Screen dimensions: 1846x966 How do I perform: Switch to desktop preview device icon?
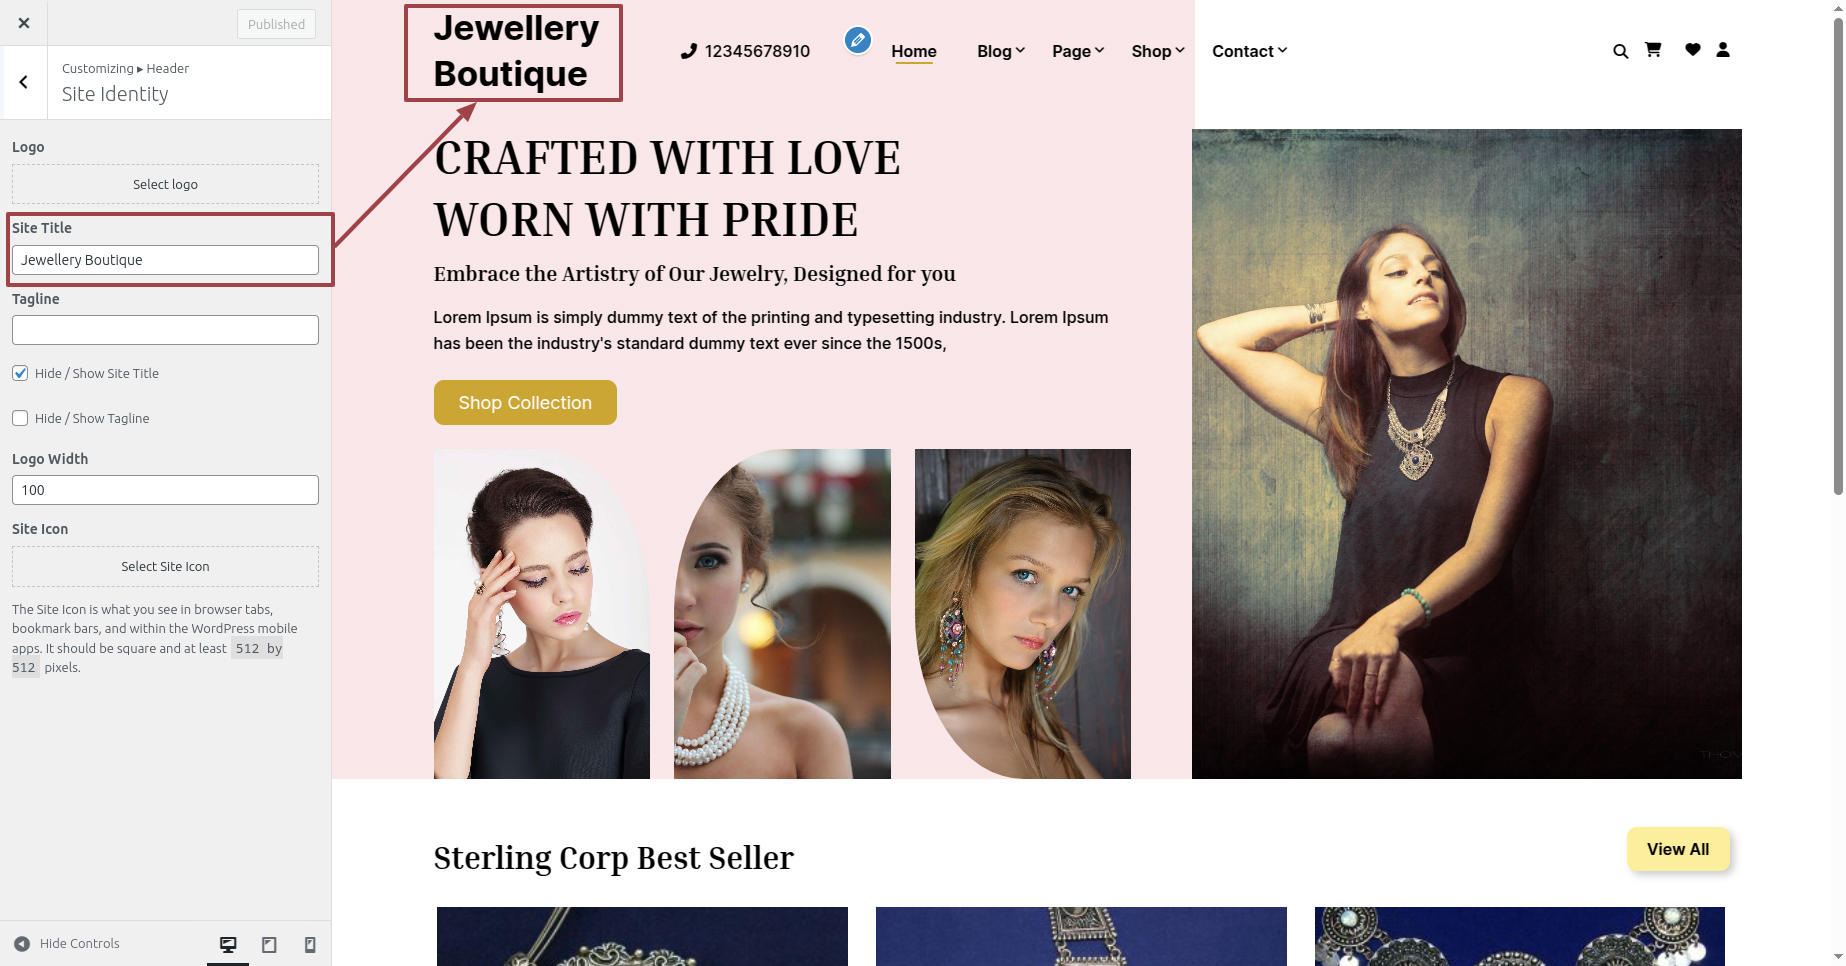[228, 944]
